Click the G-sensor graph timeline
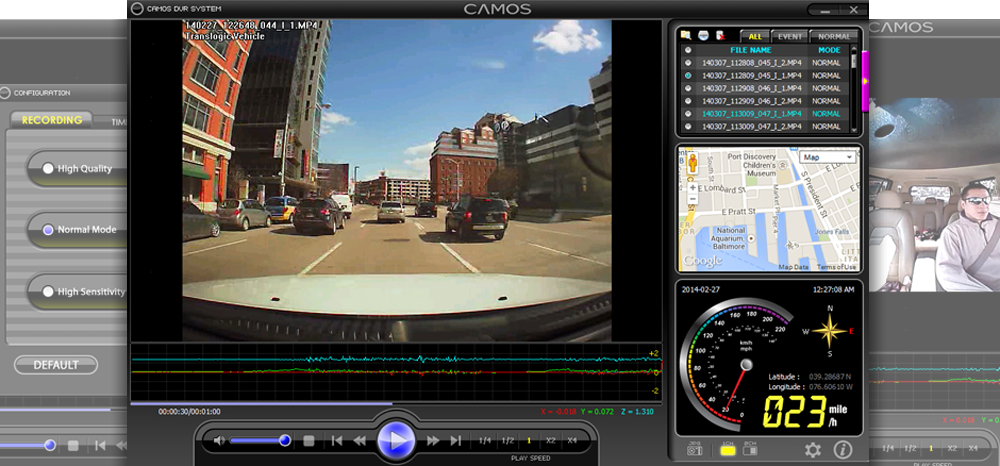Screen dimensions: 1000x466 click(396, 372)
